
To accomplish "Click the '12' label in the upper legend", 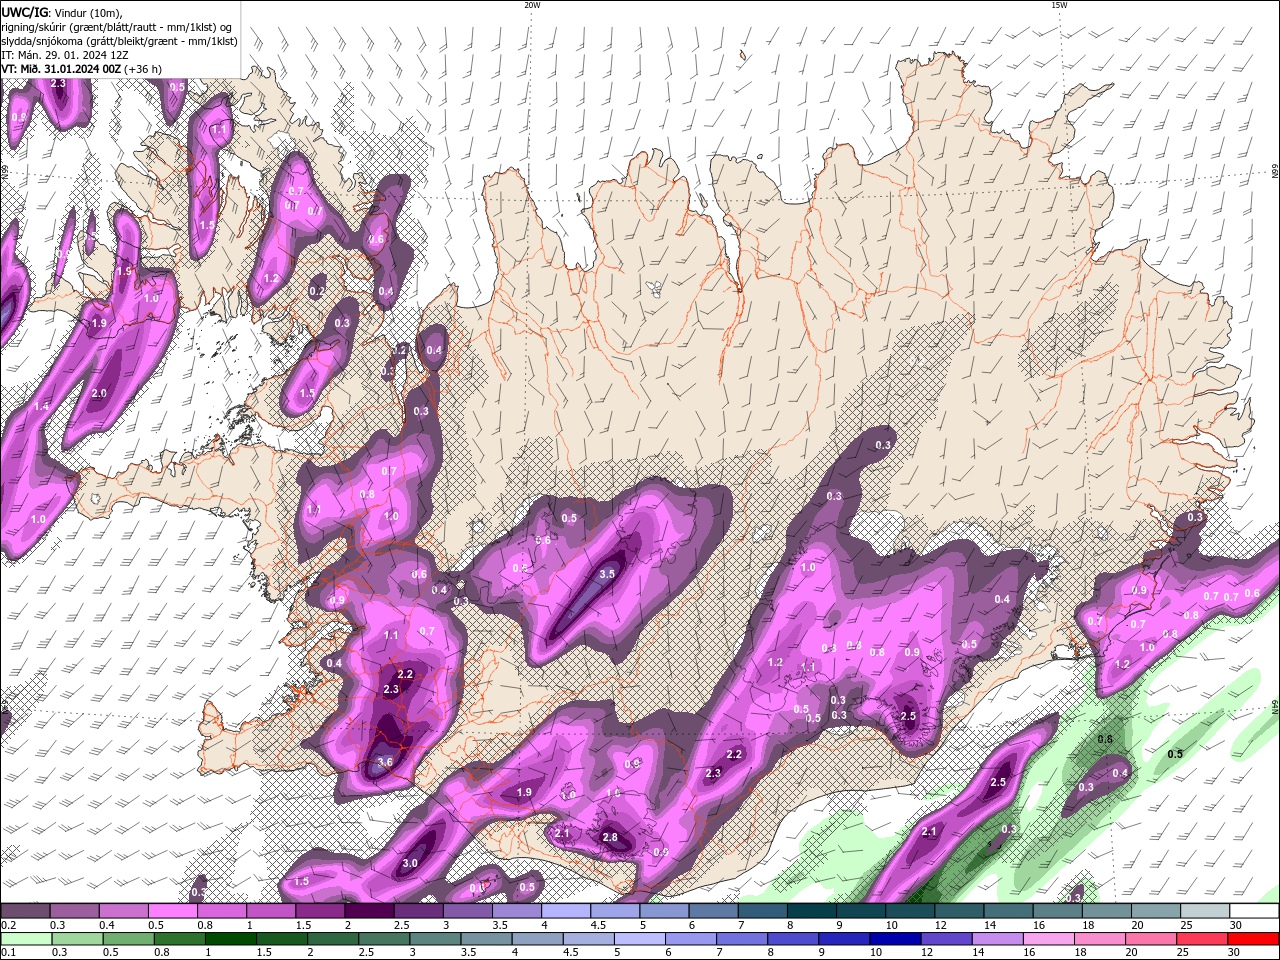I will click(x=941, y=925).
